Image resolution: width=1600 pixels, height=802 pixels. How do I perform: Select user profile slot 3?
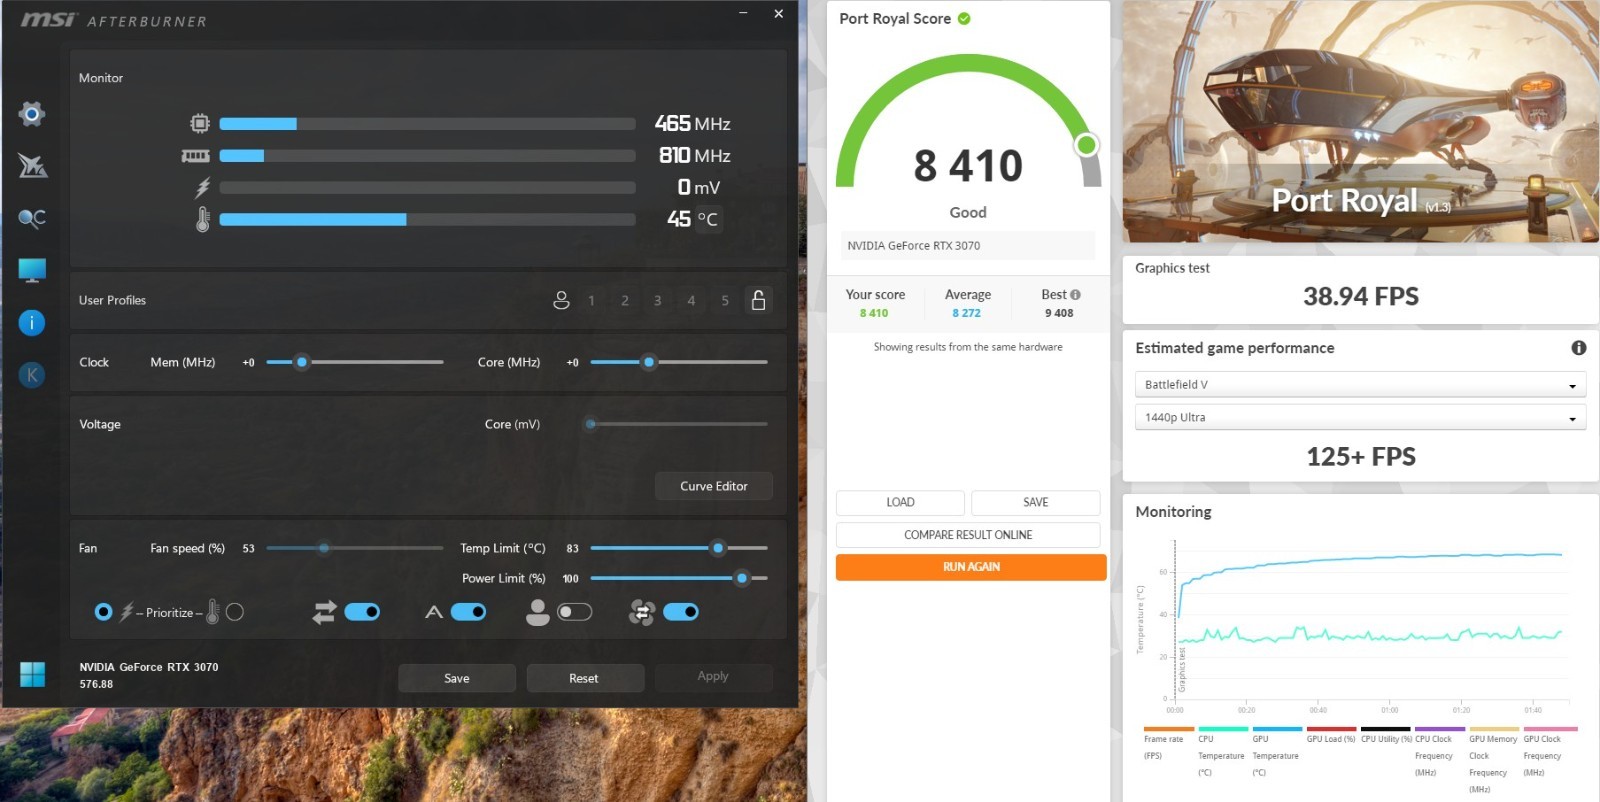click(x=657, y=300)
